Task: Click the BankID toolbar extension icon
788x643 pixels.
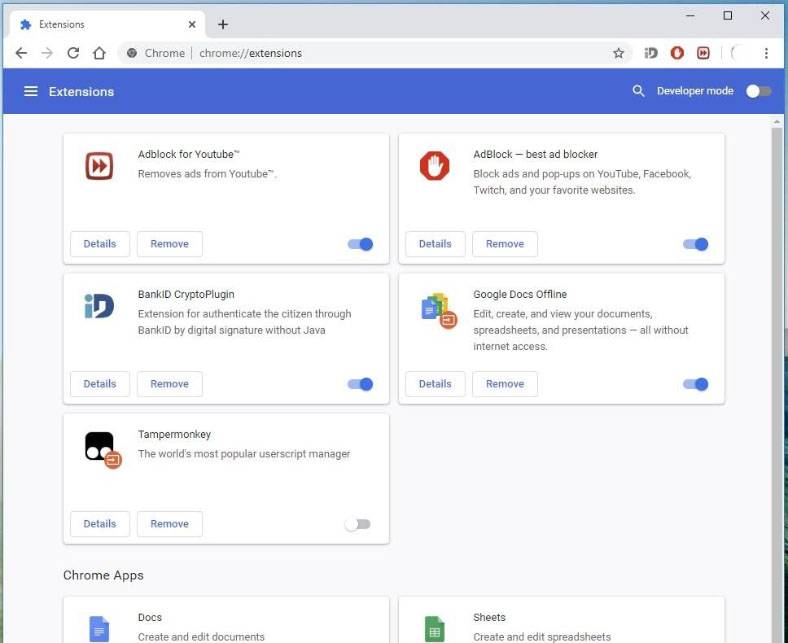Action: pyautogui.click(x=651, y=53)
